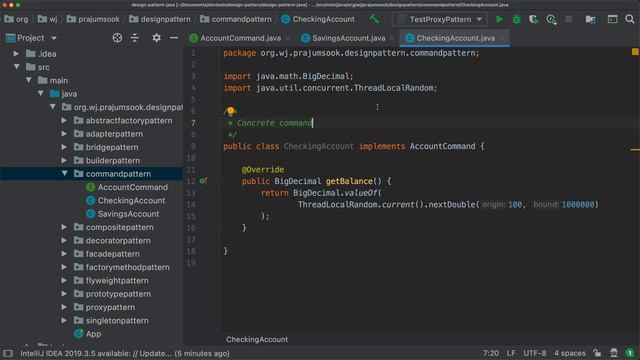This screenshot has height=360, width=640.
Task: Collapse the src folder
Action: pos(17,67)
